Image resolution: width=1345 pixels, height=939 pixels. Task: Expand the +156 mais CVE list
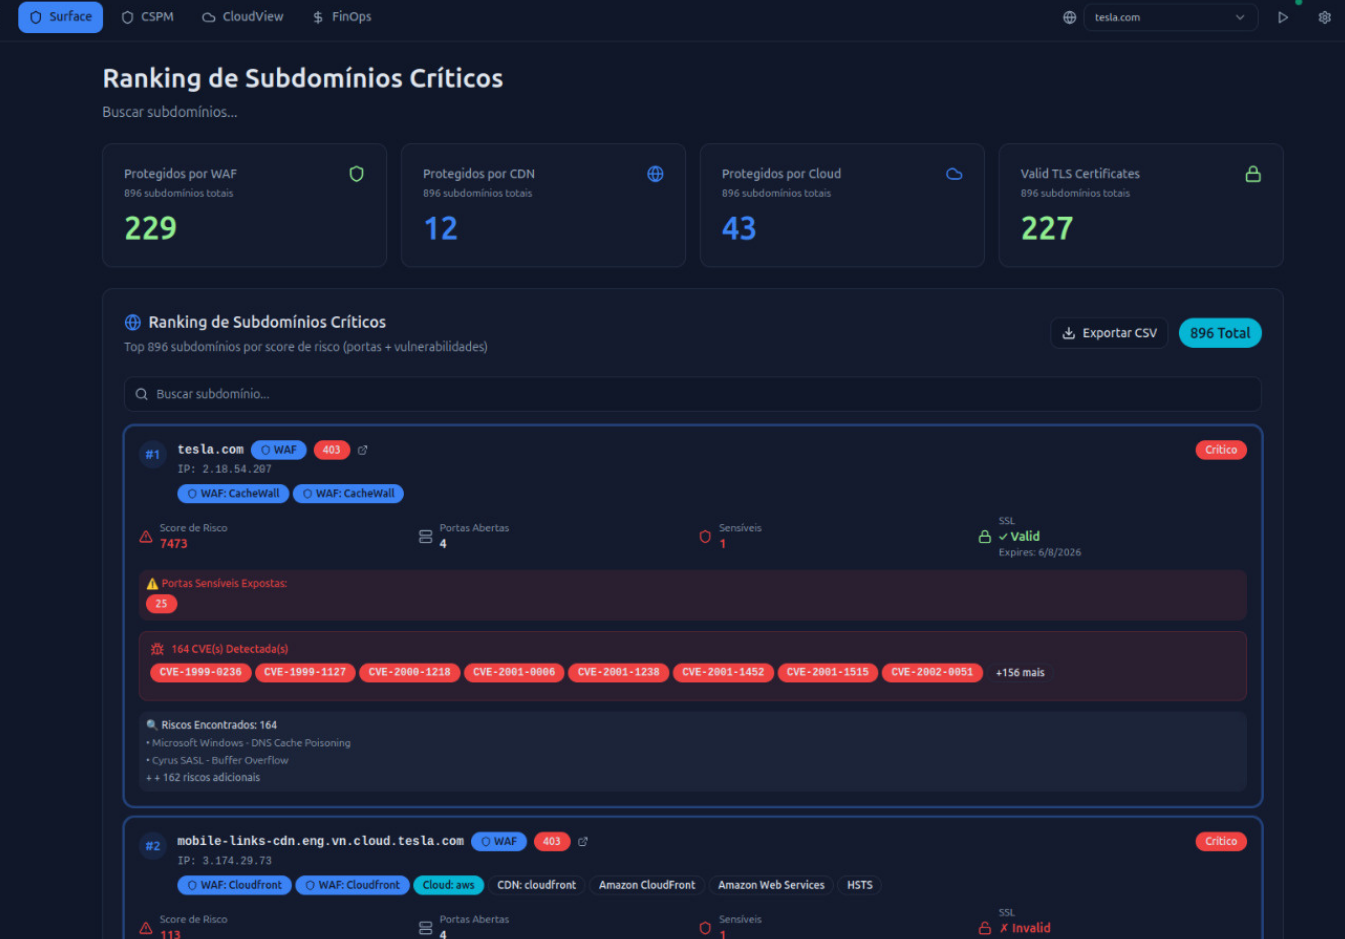(1019, 672)
